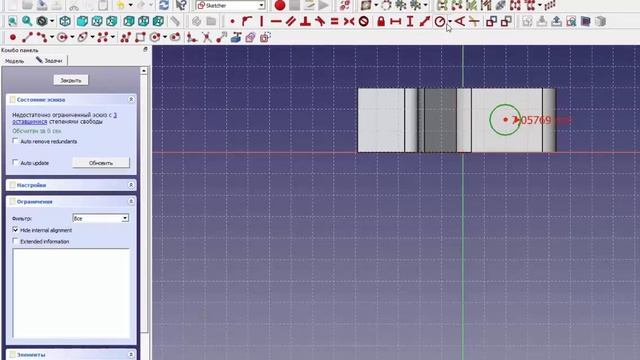Enable Extended information checkbox
The height and width of the screenshot is (360, 640).
coord(16,241)
